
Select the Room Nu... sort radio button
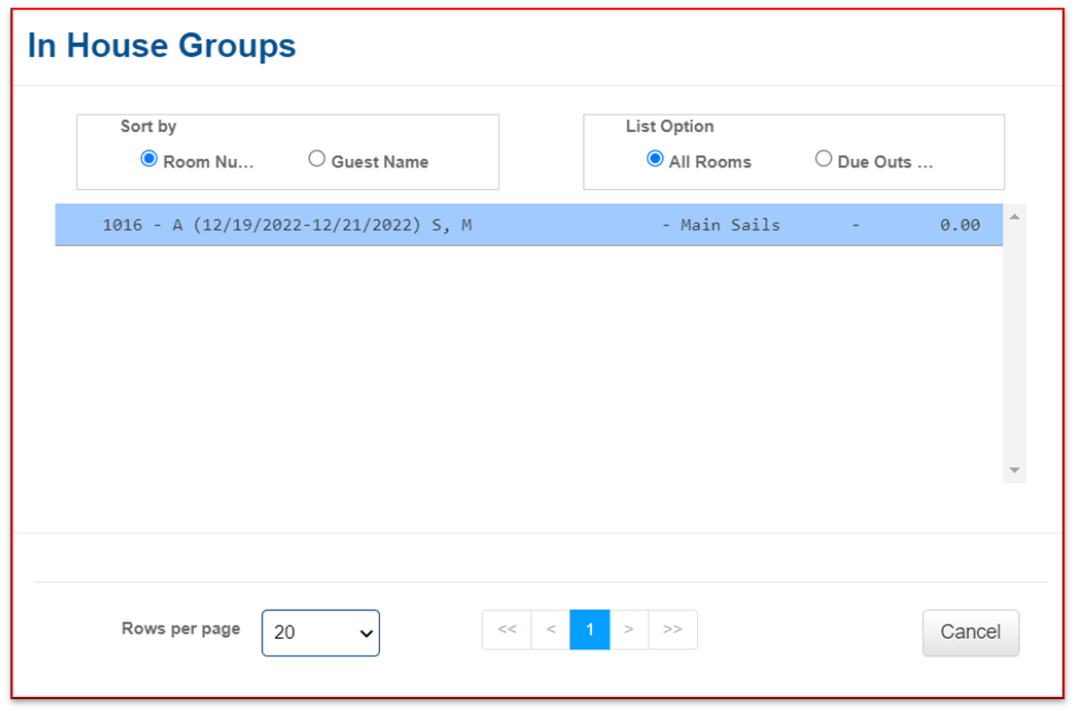[x=149, y=159]
